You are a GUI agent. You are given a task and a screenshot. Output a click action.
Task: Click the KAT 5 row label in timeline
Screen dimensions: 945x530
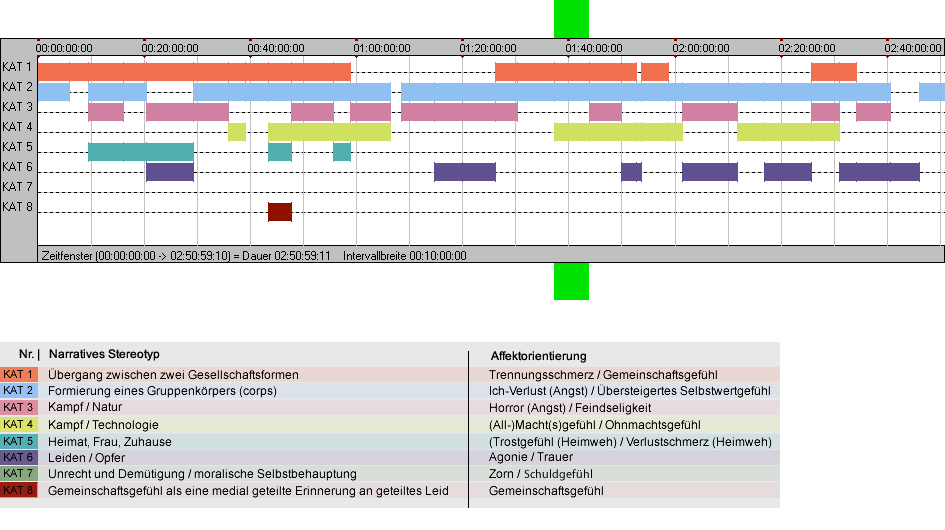17,147
